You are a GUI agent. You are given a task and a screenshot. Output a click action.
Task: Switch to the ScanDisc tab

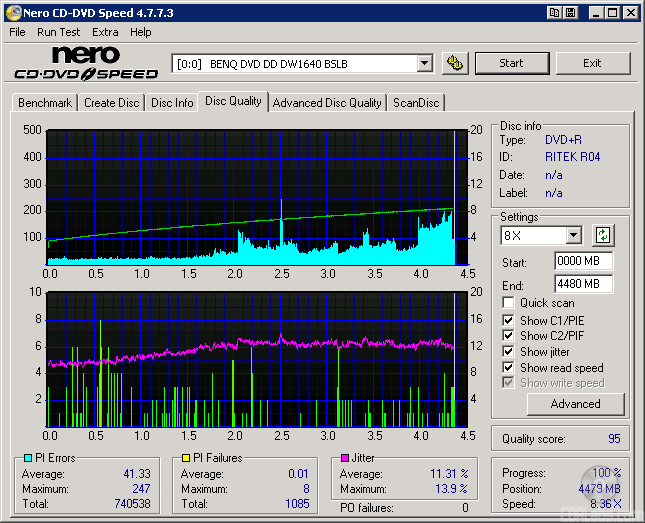coord(415,103)
